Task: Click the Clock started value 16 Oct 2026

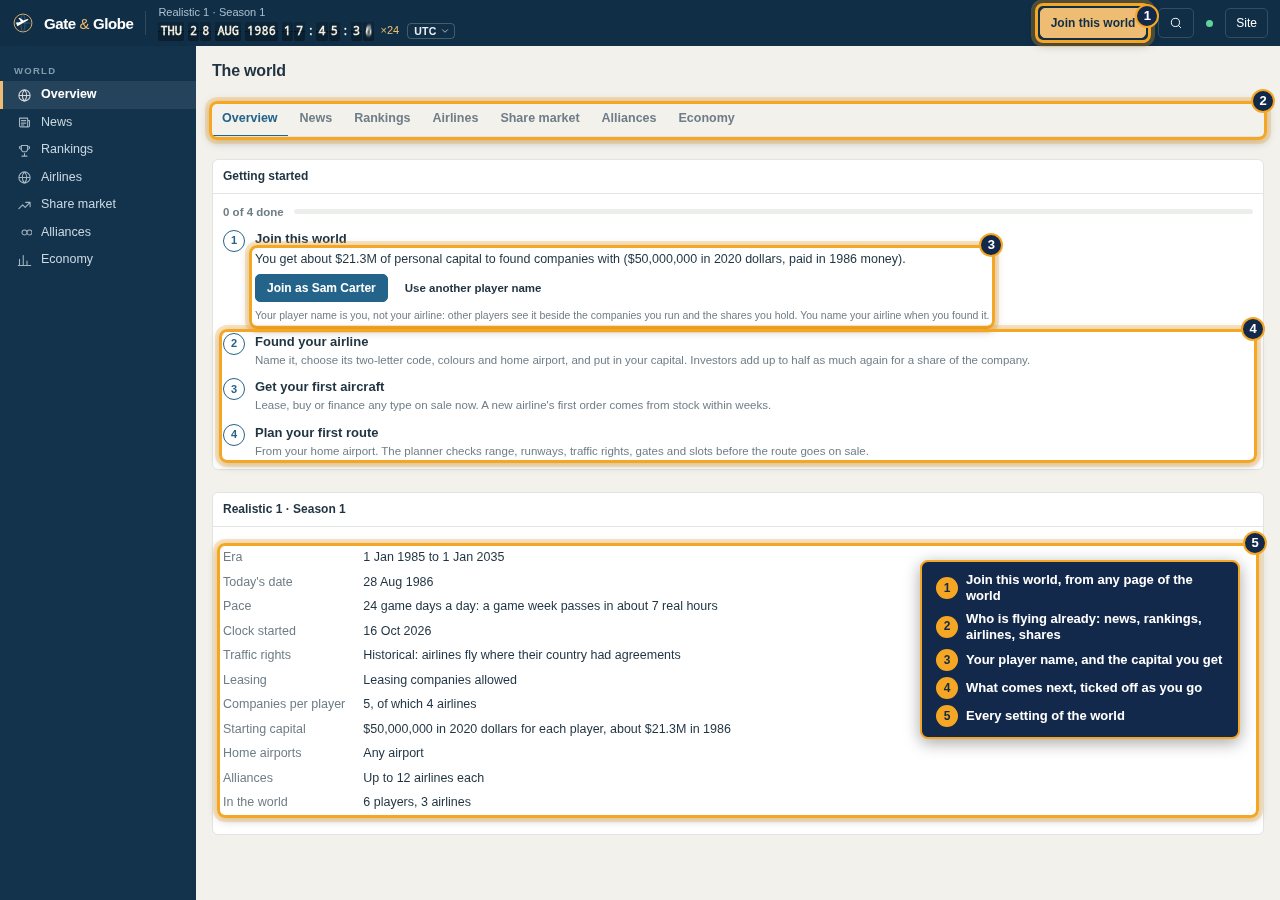Action: tap(397, 631)
